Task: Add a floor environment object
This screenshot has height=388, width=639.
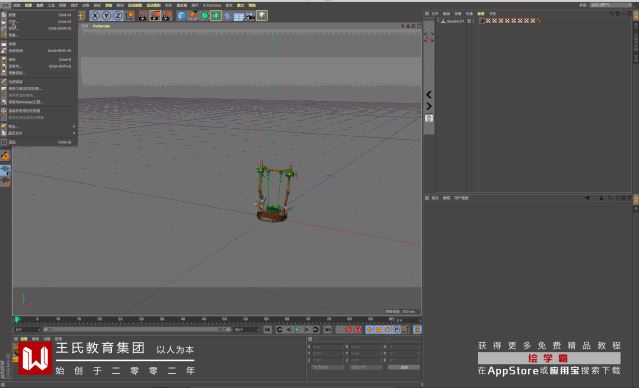Action: (239, 16)
